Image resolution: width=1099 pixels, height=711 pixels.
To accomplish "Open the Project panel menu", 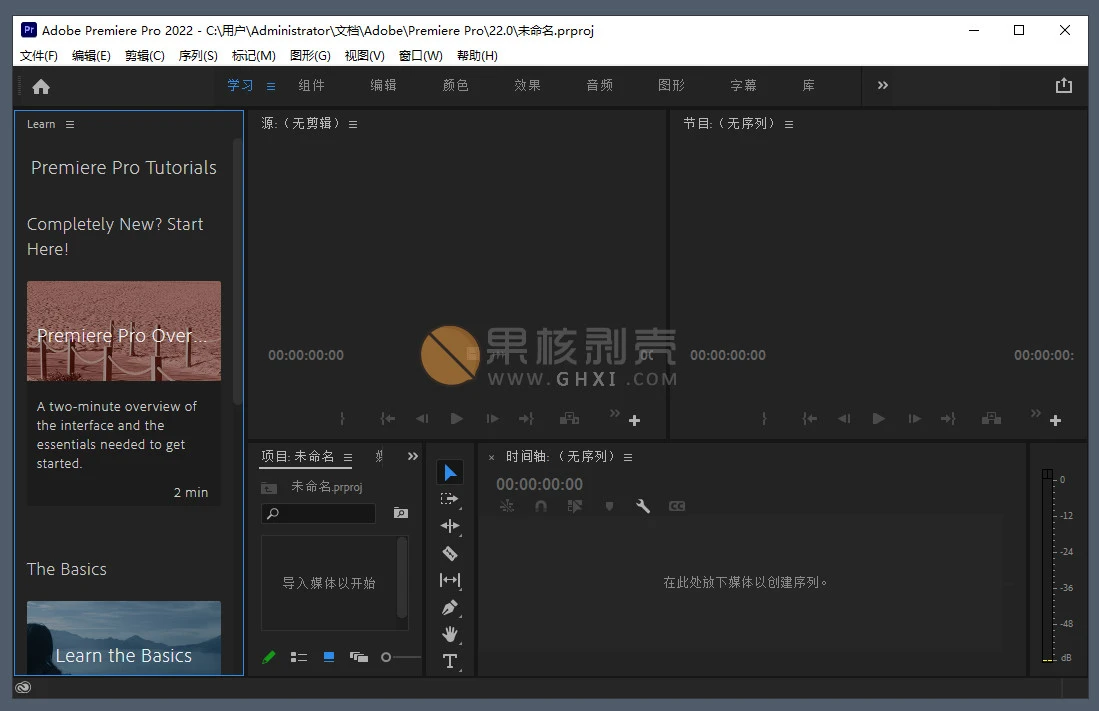I will (348, 457).
